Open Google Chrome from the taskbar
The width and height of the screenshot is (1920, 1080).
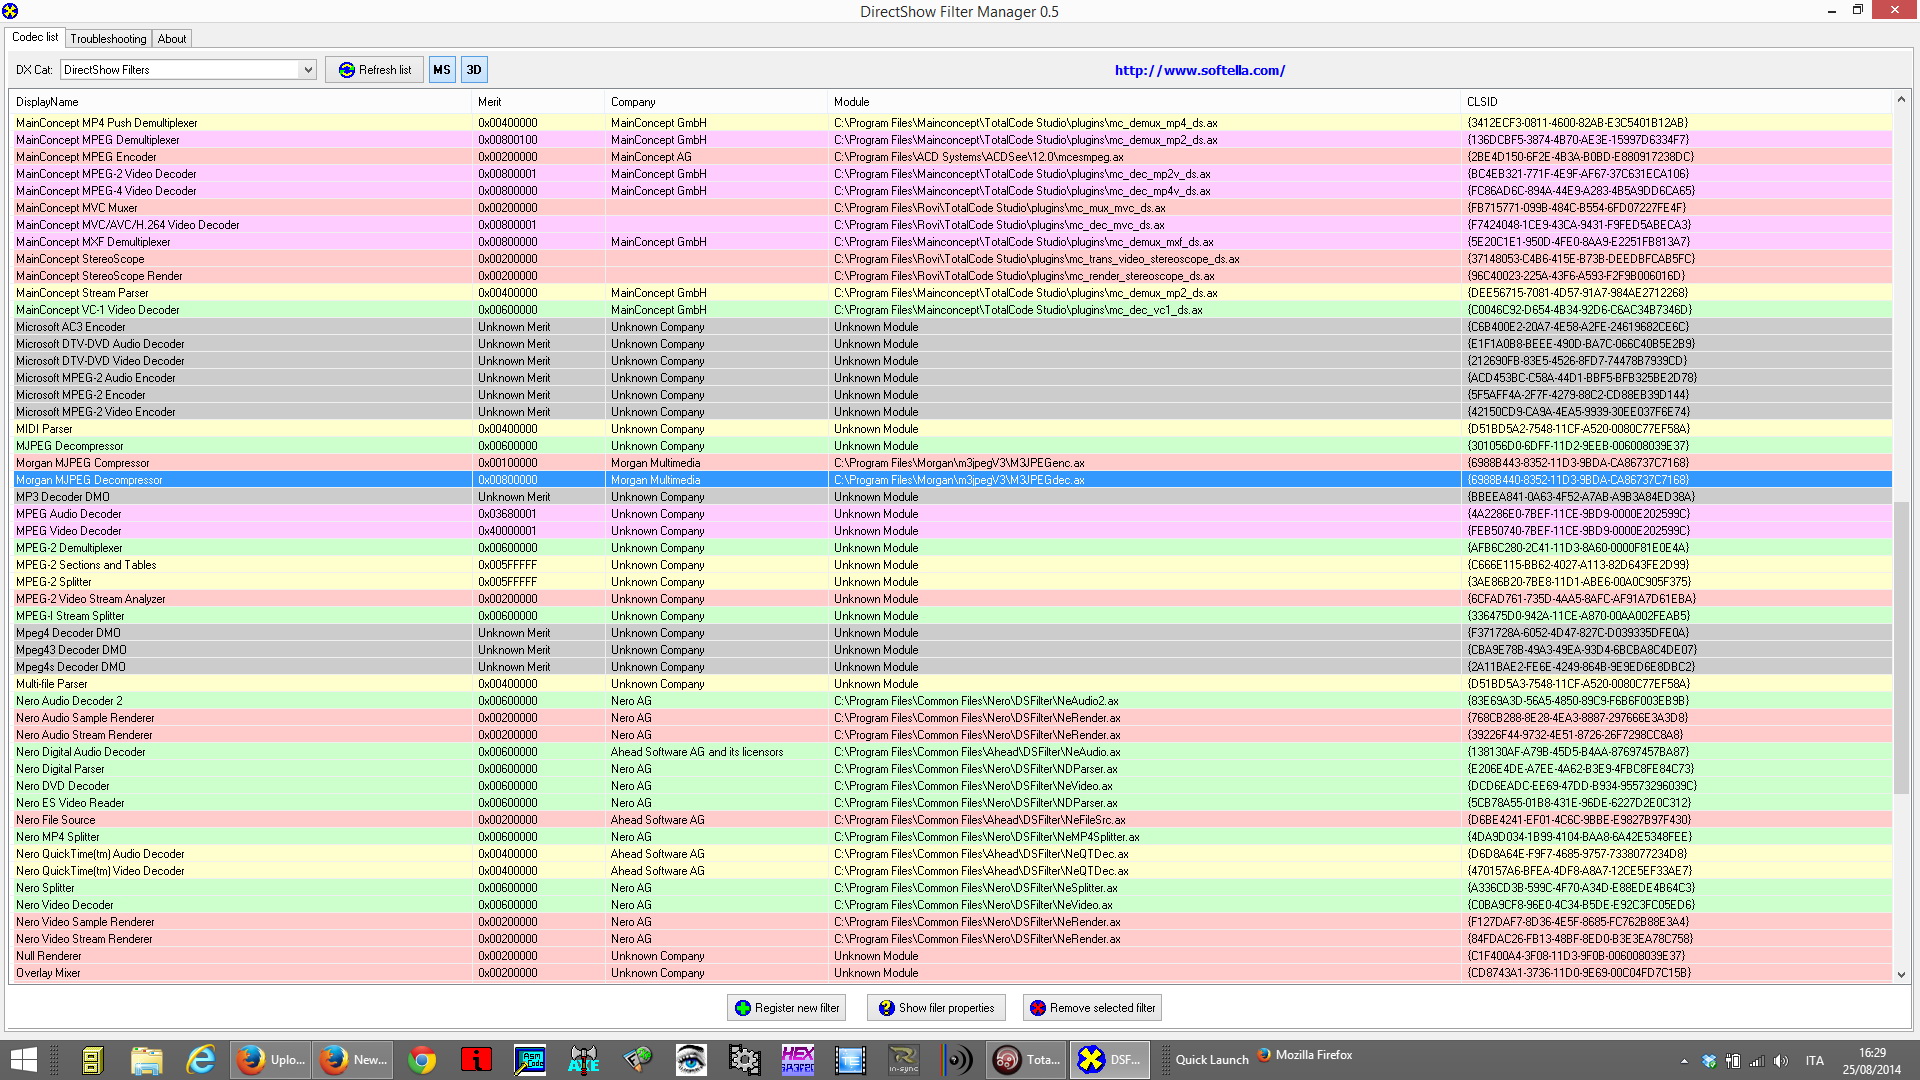pos(422,1060)
